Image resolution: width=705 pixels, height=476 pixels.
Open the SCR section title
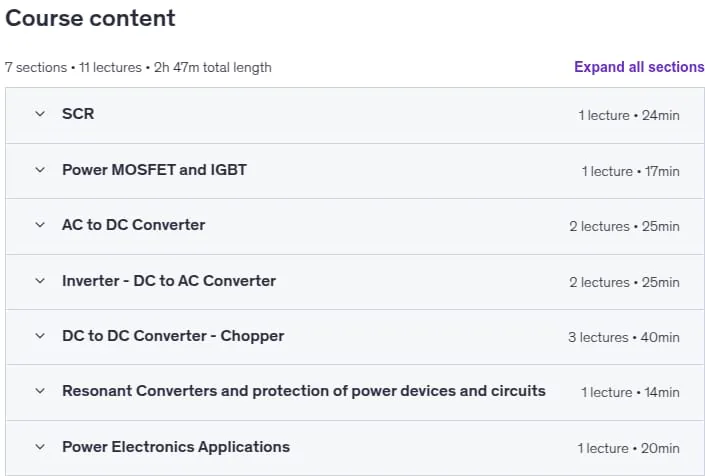pos(78,114)
